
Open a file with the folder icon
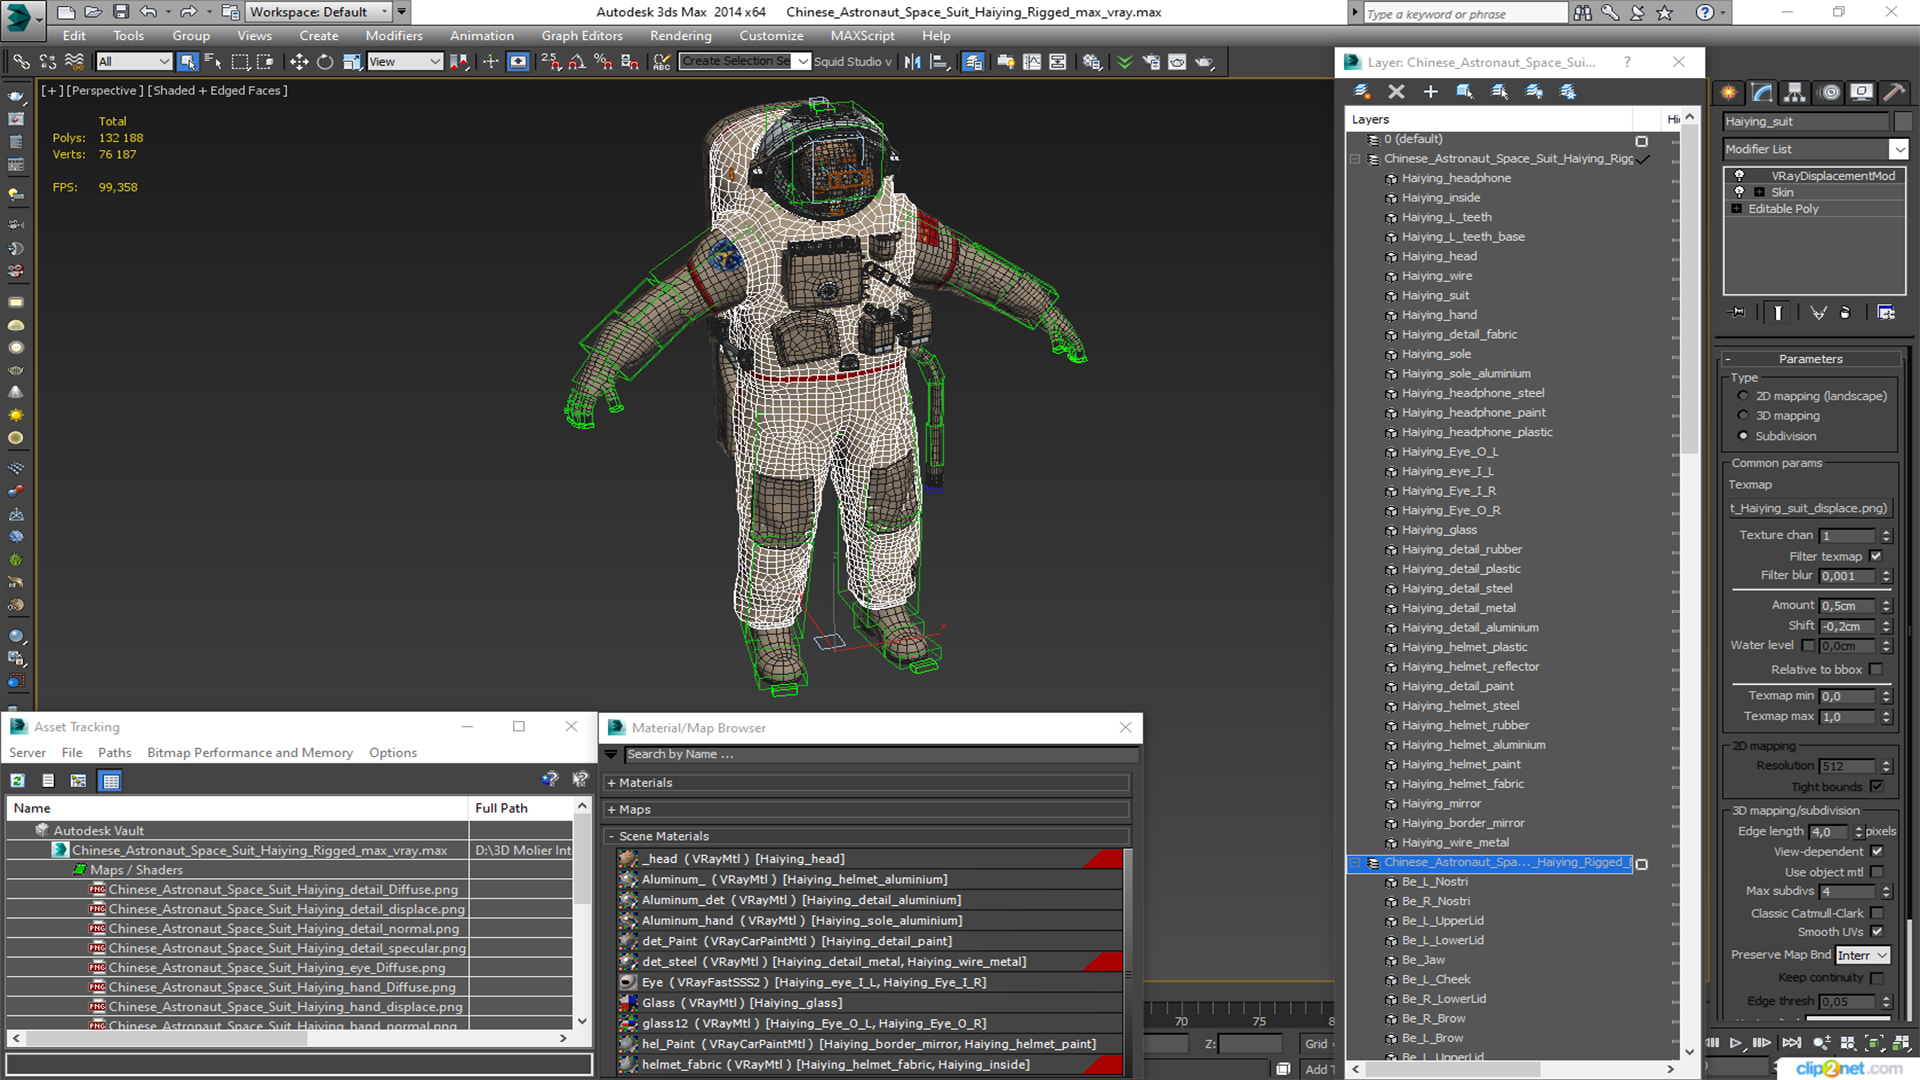point(93,12)
